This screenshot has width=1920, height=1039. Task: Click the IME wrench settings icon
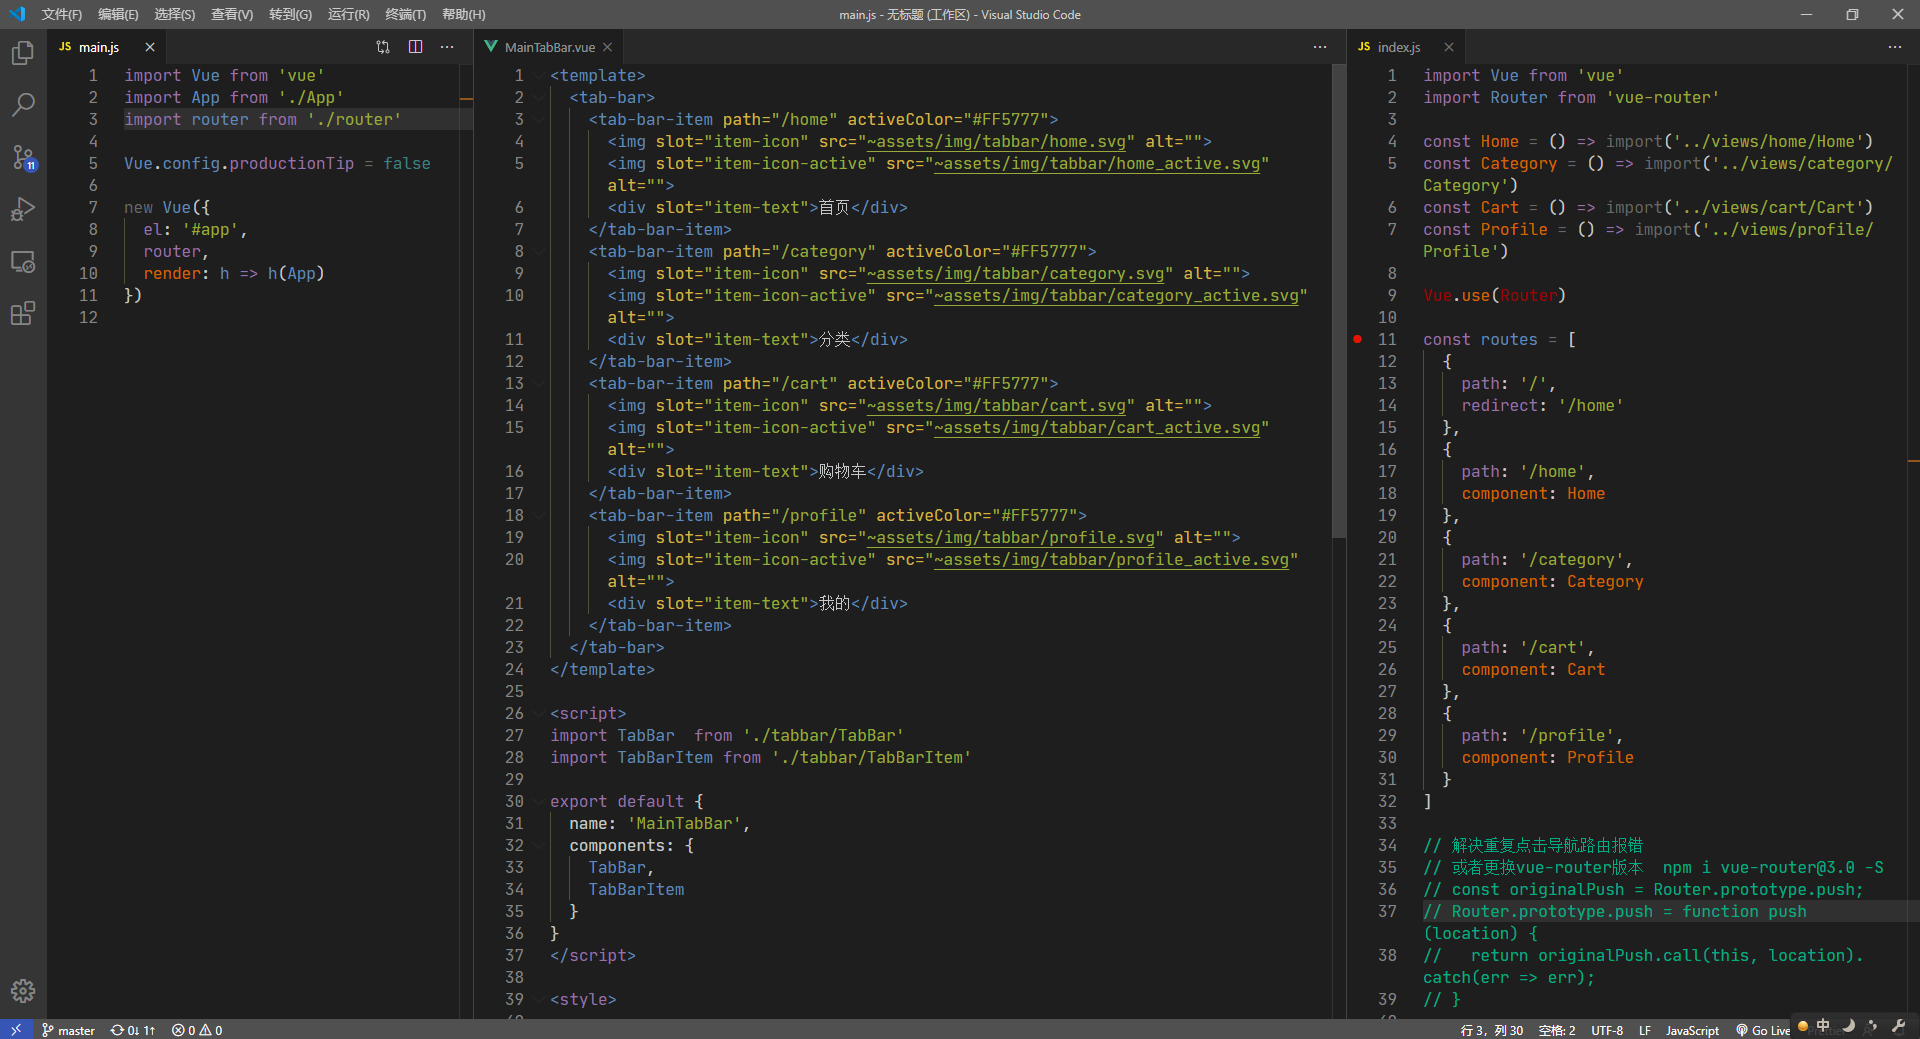[x=1899, y=1025]
